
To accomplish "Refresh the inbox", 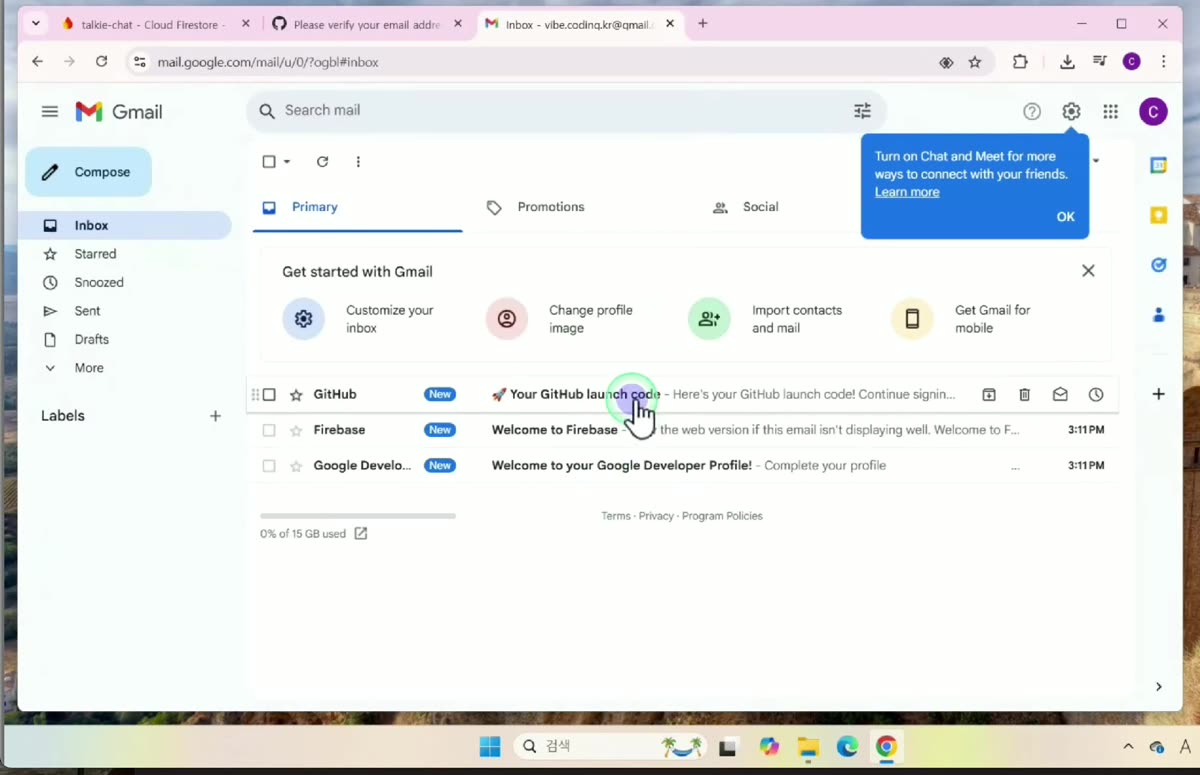I will pyautogui.click(x=322, y=162).
